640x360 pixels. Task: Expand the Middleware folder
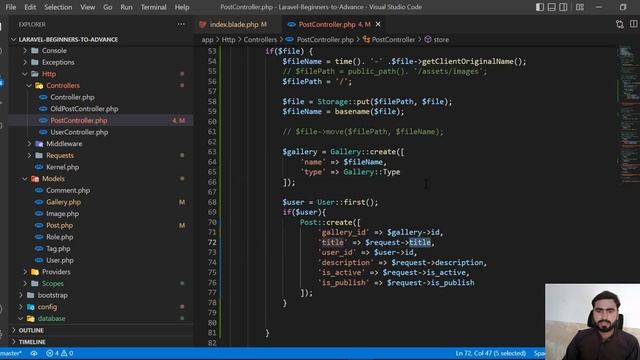(64, 144)
